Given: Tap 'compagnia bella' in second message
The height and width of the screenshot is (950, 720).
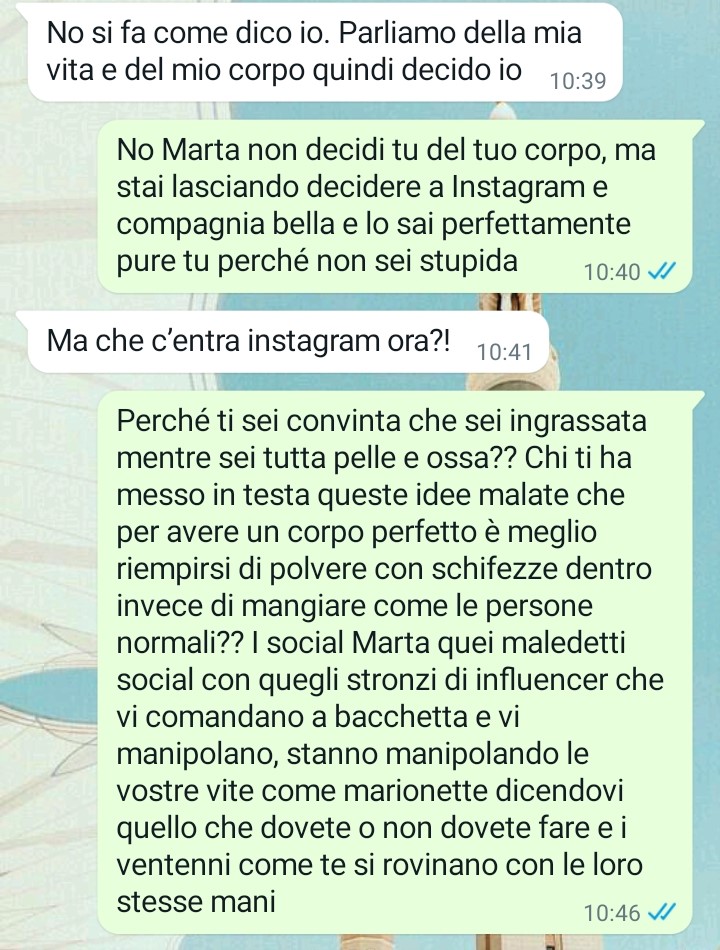Looking at the screenshot, I should click(225, 224).
